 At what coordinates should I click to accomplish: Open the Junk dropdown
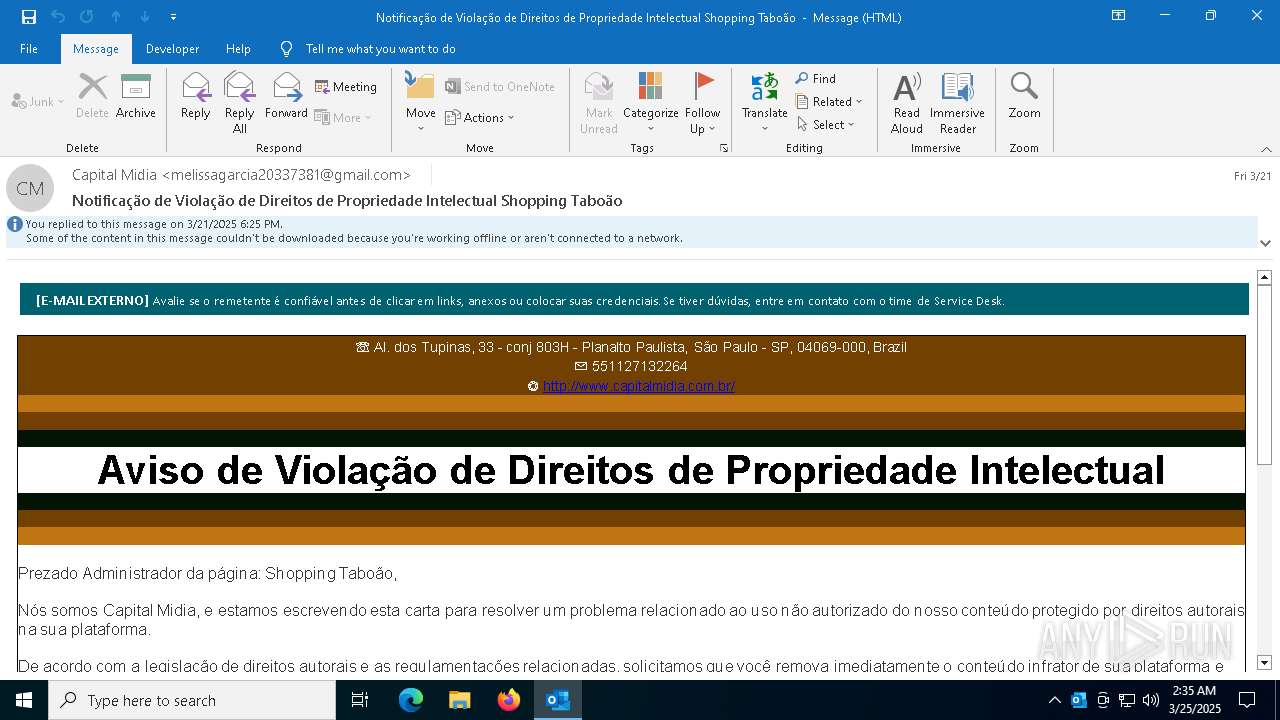[38, 101]
